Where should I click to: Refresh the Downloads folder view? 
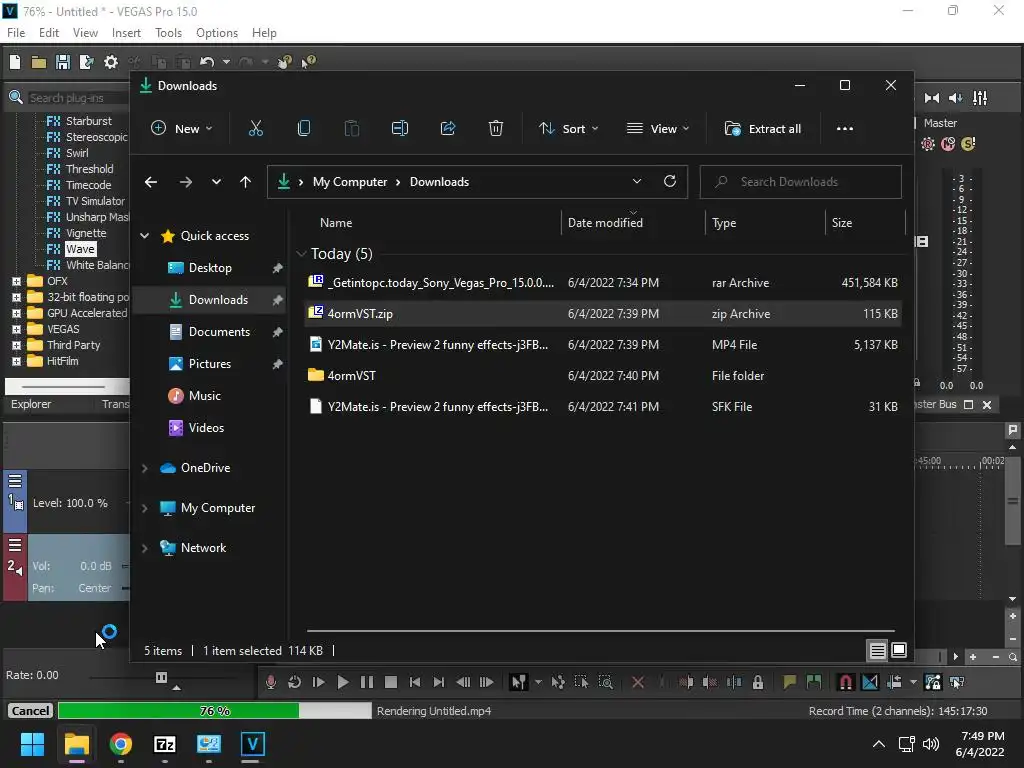pos(670,182)
